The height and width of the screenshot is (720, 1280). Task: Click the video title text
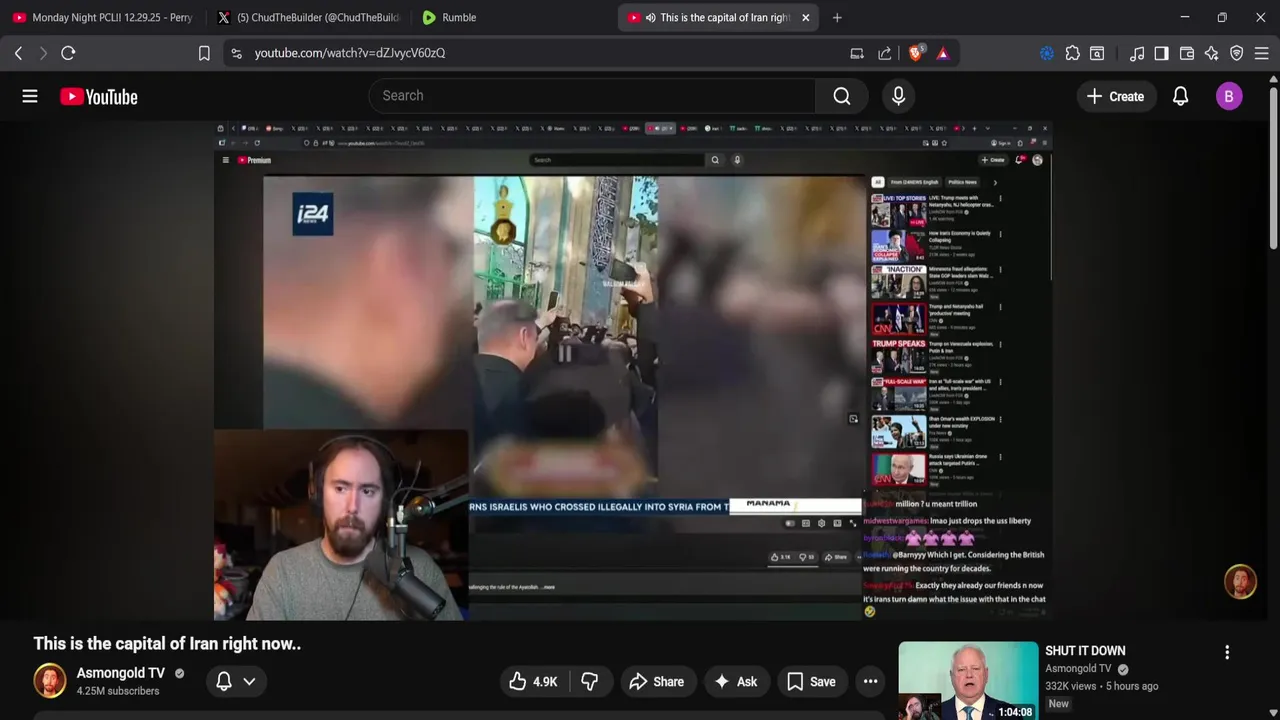167,644
